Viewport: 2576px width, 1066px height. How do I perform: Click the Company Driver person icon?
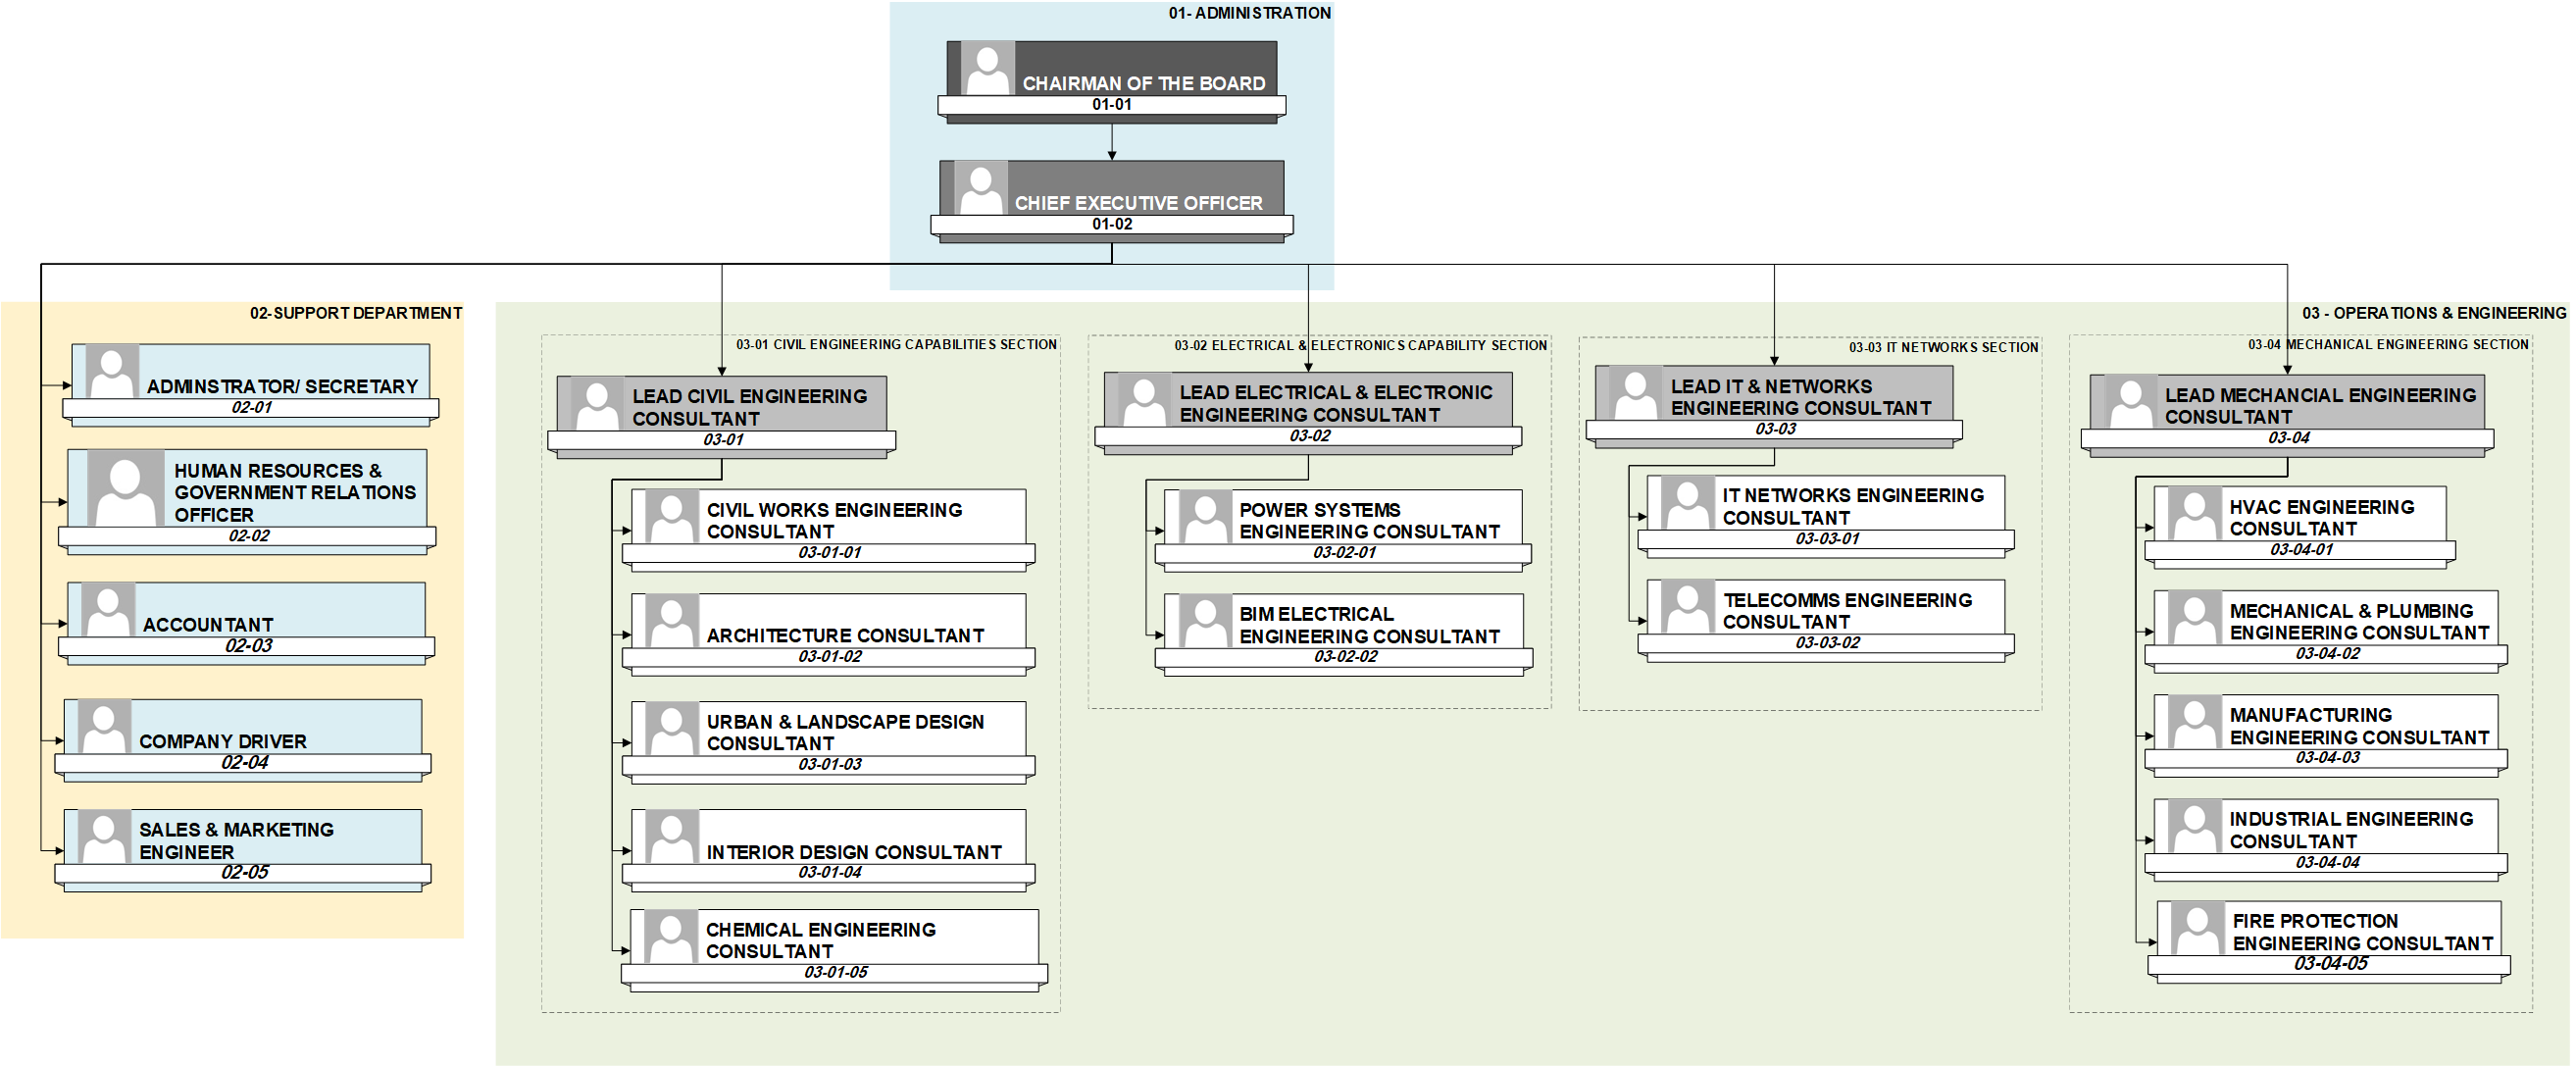104,727
